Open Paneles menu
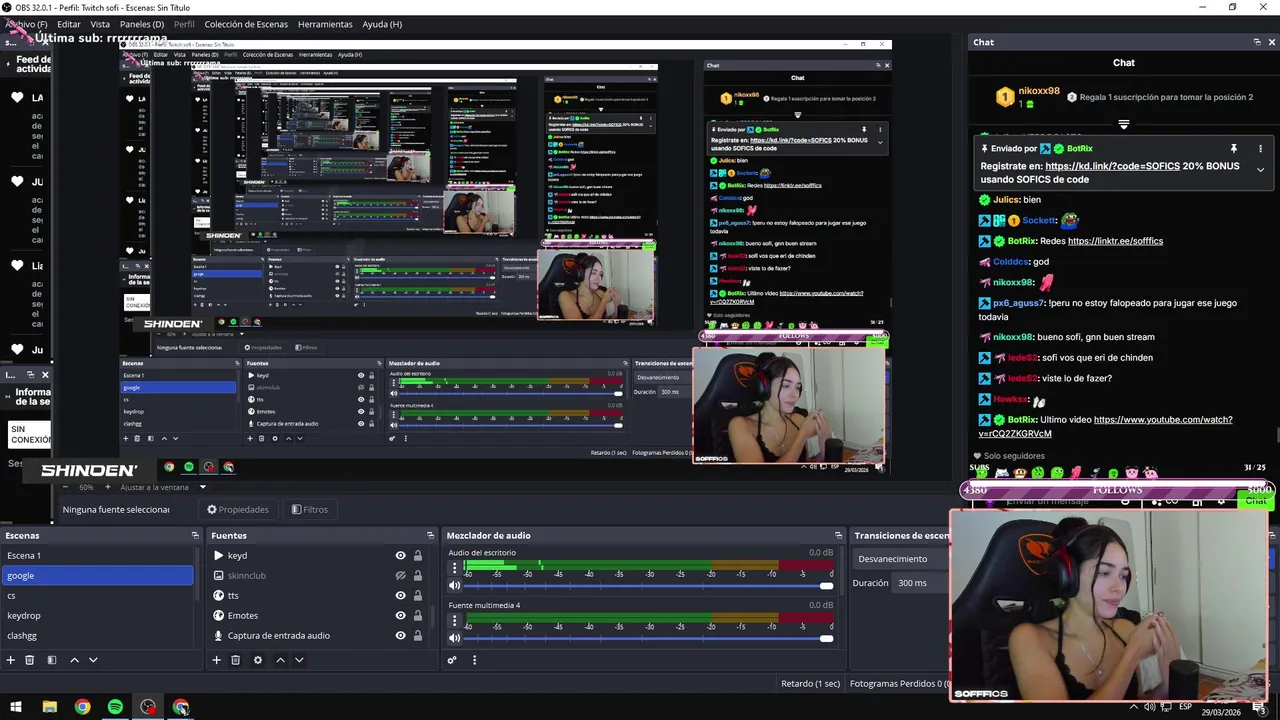Screen dimensions: 1280x720 click(x=142, y=24)
